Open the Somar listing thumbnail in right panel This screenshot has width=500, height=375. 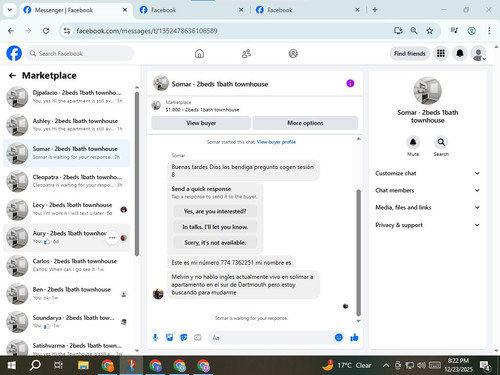427,91
